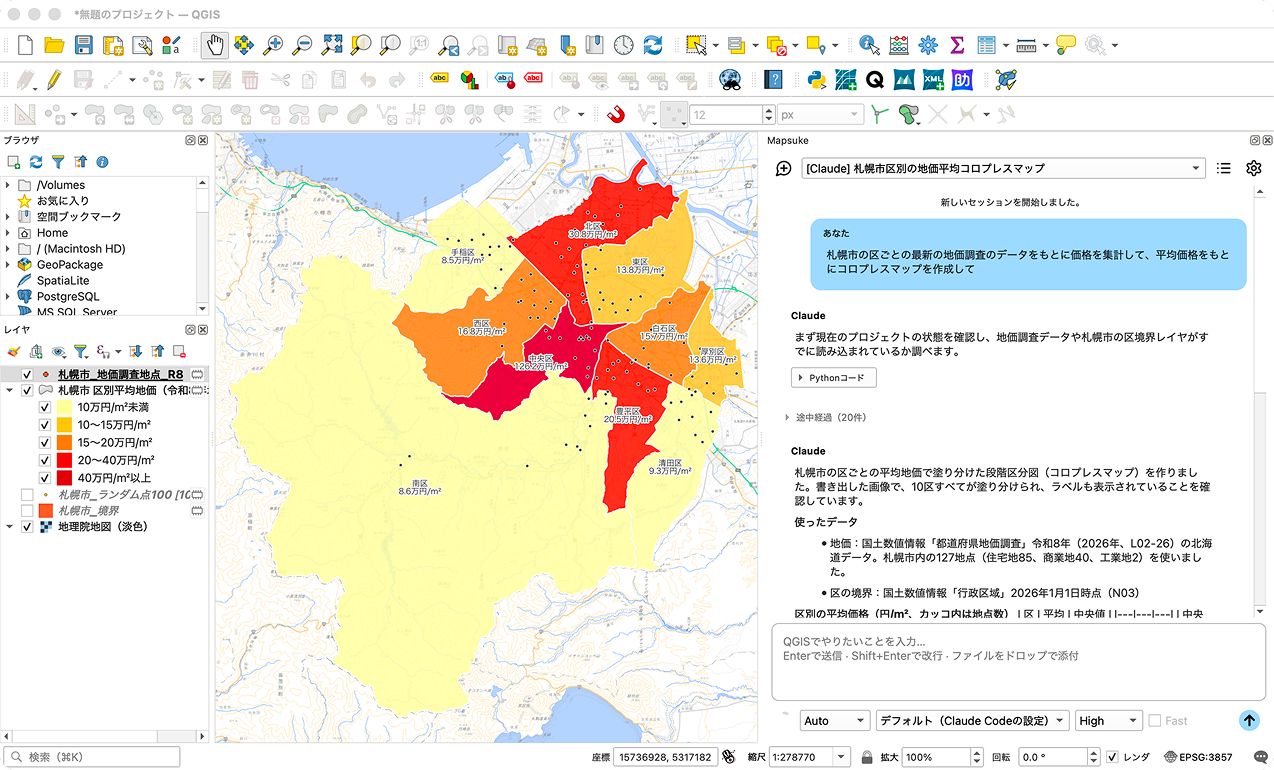Select the Pan Map hand tool

[x=215, y=45]
